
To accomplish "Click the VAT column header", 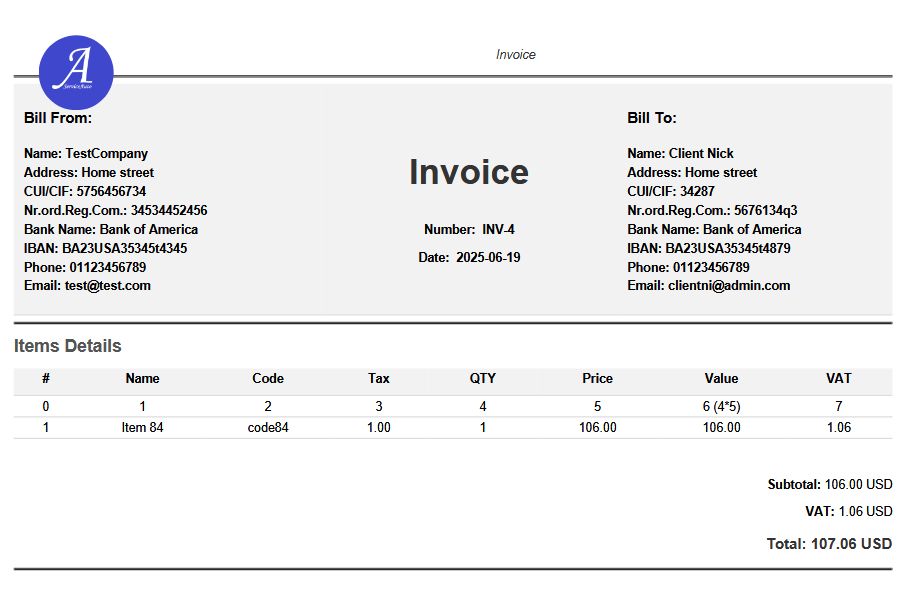I will 839,378.
